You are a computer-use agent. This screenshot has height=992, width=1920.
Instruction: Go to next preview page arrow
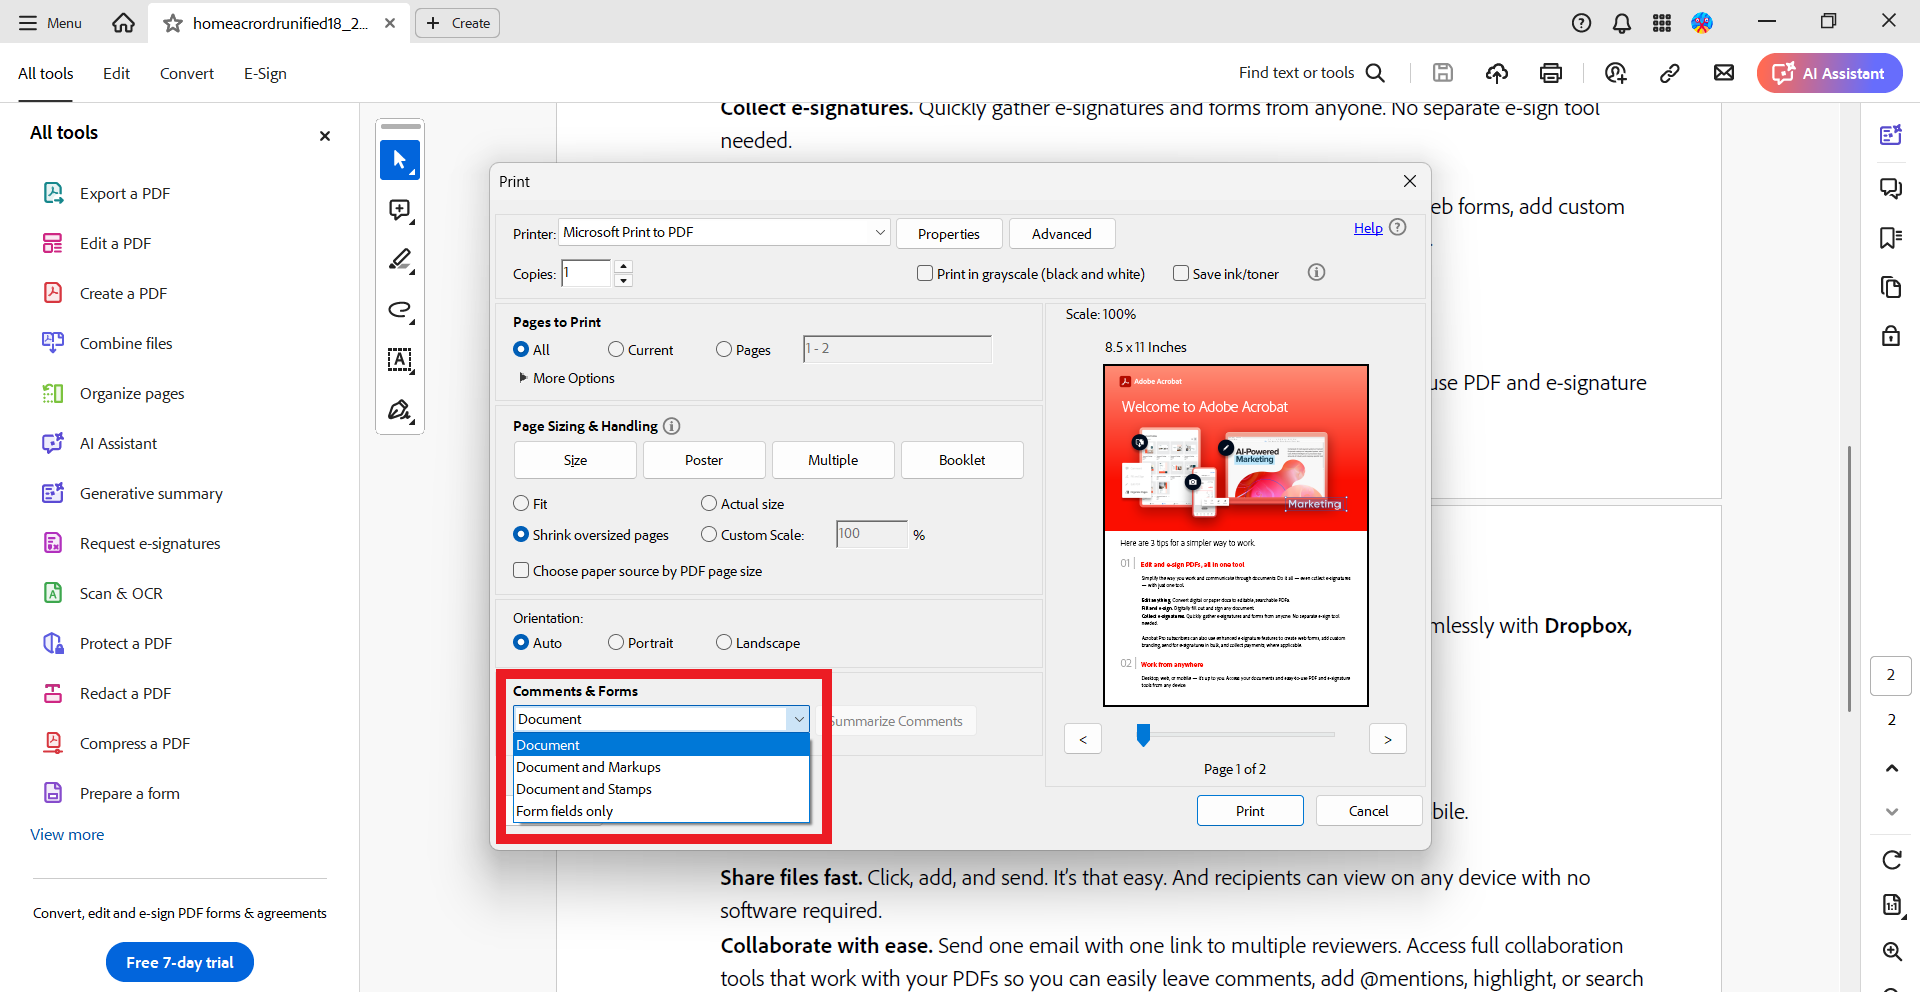point(1388,739)
